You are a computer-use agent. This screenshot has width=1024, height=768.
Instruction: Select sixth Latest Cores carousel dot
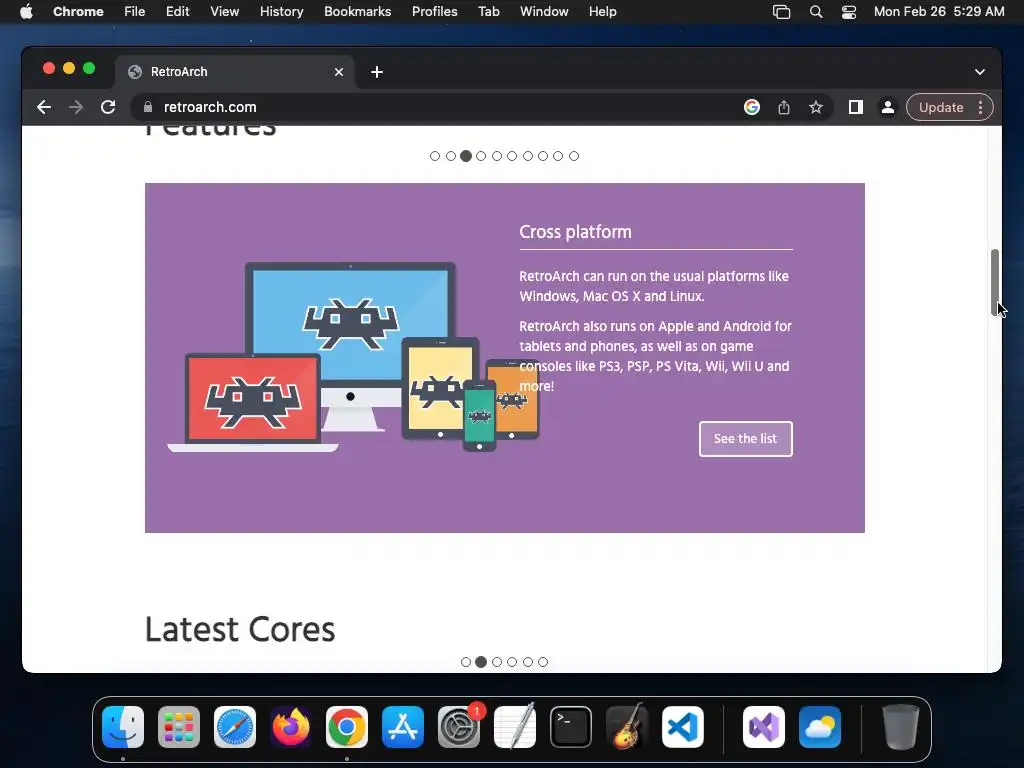pyautogui.click(x=543, y=662)
